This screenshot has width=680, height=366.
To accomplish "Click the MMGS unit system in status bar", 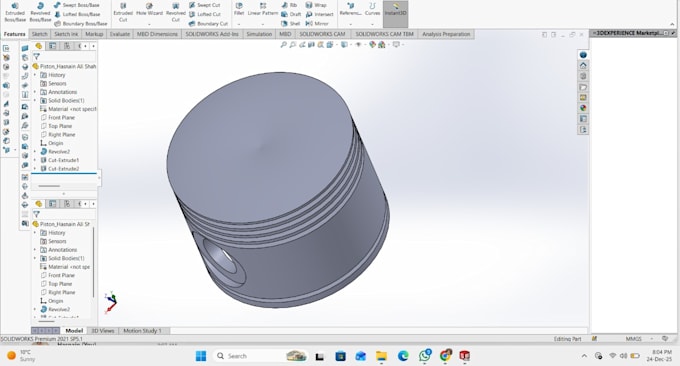I will (634, 339).
